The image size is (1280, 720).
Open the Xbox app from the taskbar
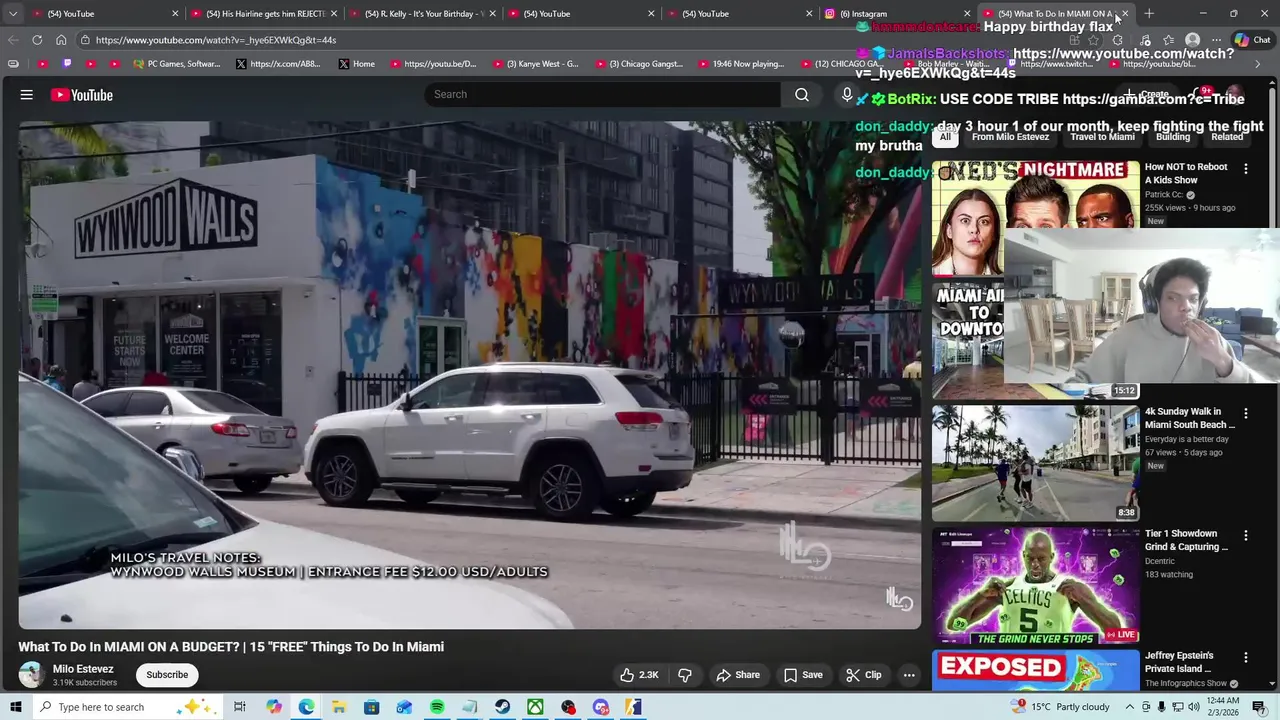535,707
